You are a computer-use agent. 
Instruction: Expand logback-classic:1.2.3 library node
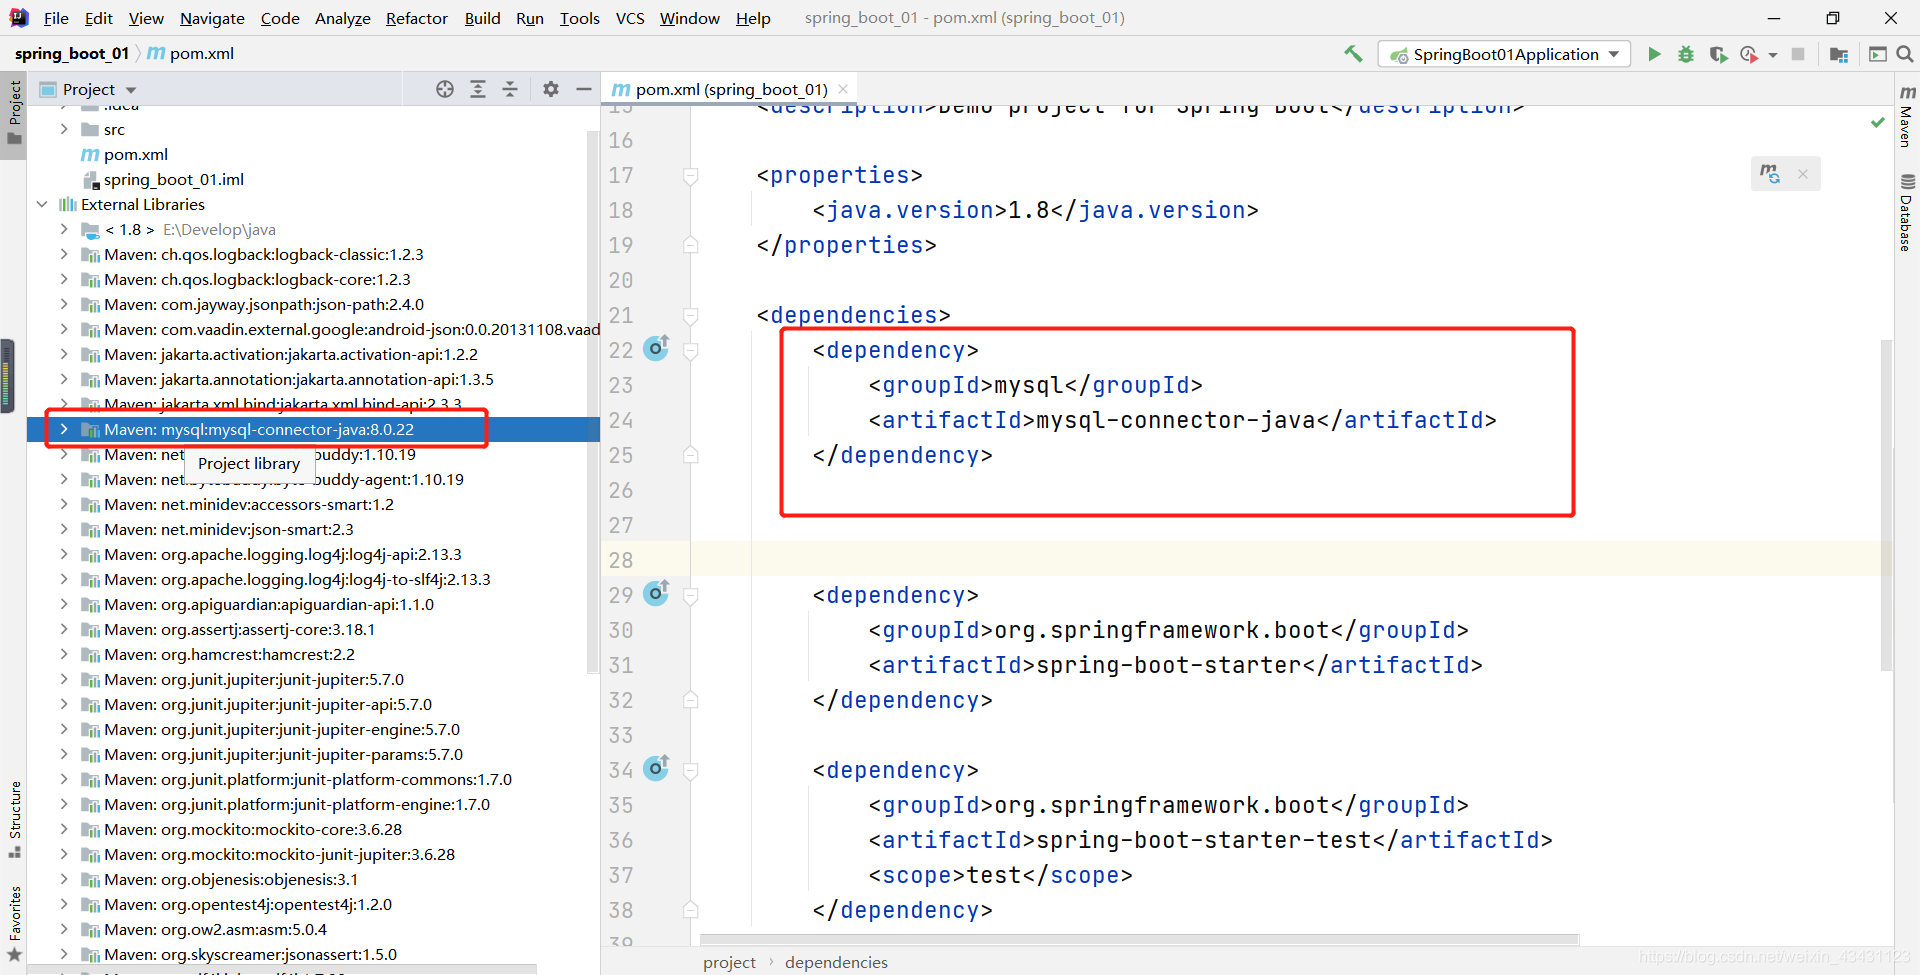(64, 254)
